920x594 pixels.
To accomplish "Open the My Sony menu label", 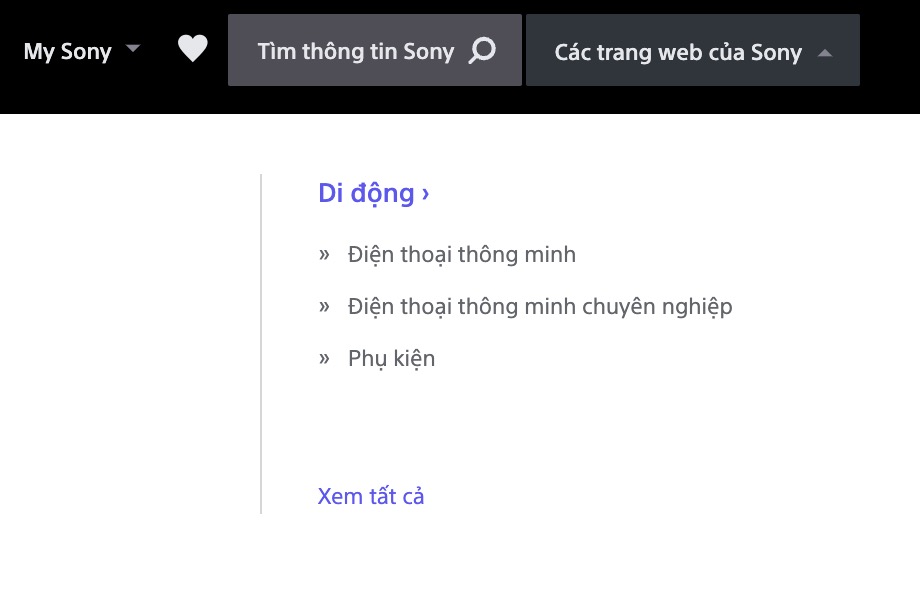I will [x=67, y=51].
